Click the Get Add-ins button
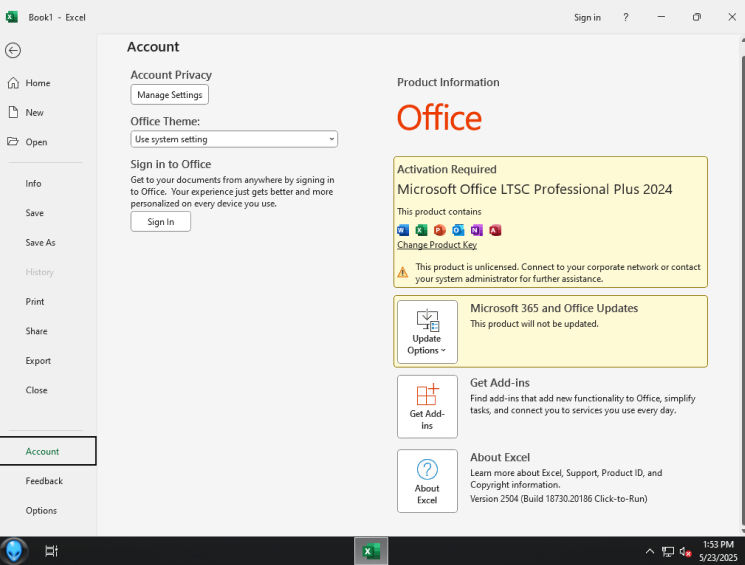Image resolution: width=745 pixels, height=565 pixels. (x=427, y=407)
